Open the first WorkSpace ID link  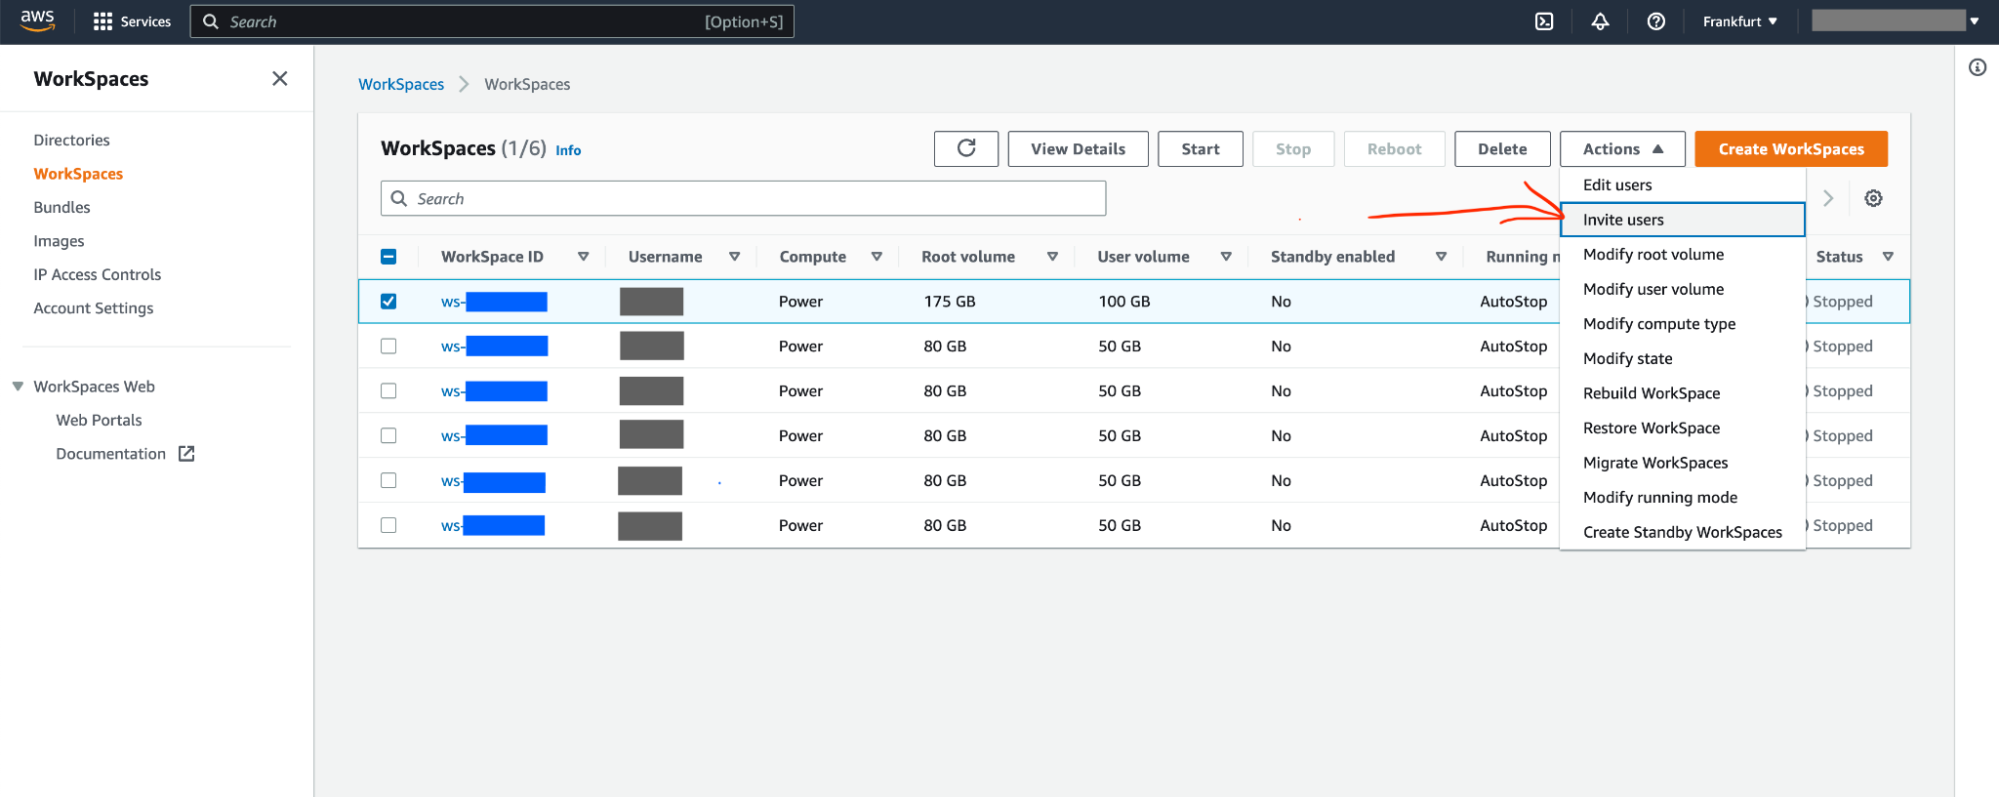[494, 301]
